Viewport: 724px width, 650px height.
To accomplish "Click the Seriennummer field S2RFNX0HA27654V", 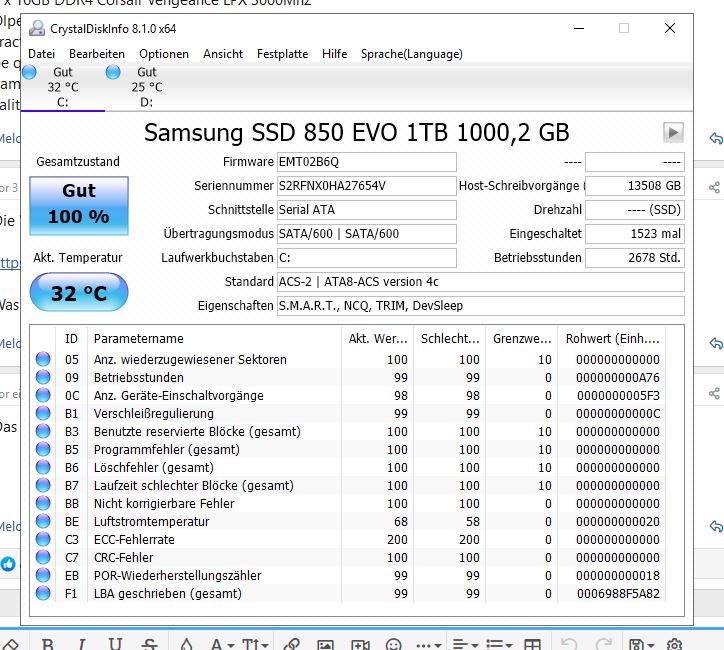I will 367,186.
